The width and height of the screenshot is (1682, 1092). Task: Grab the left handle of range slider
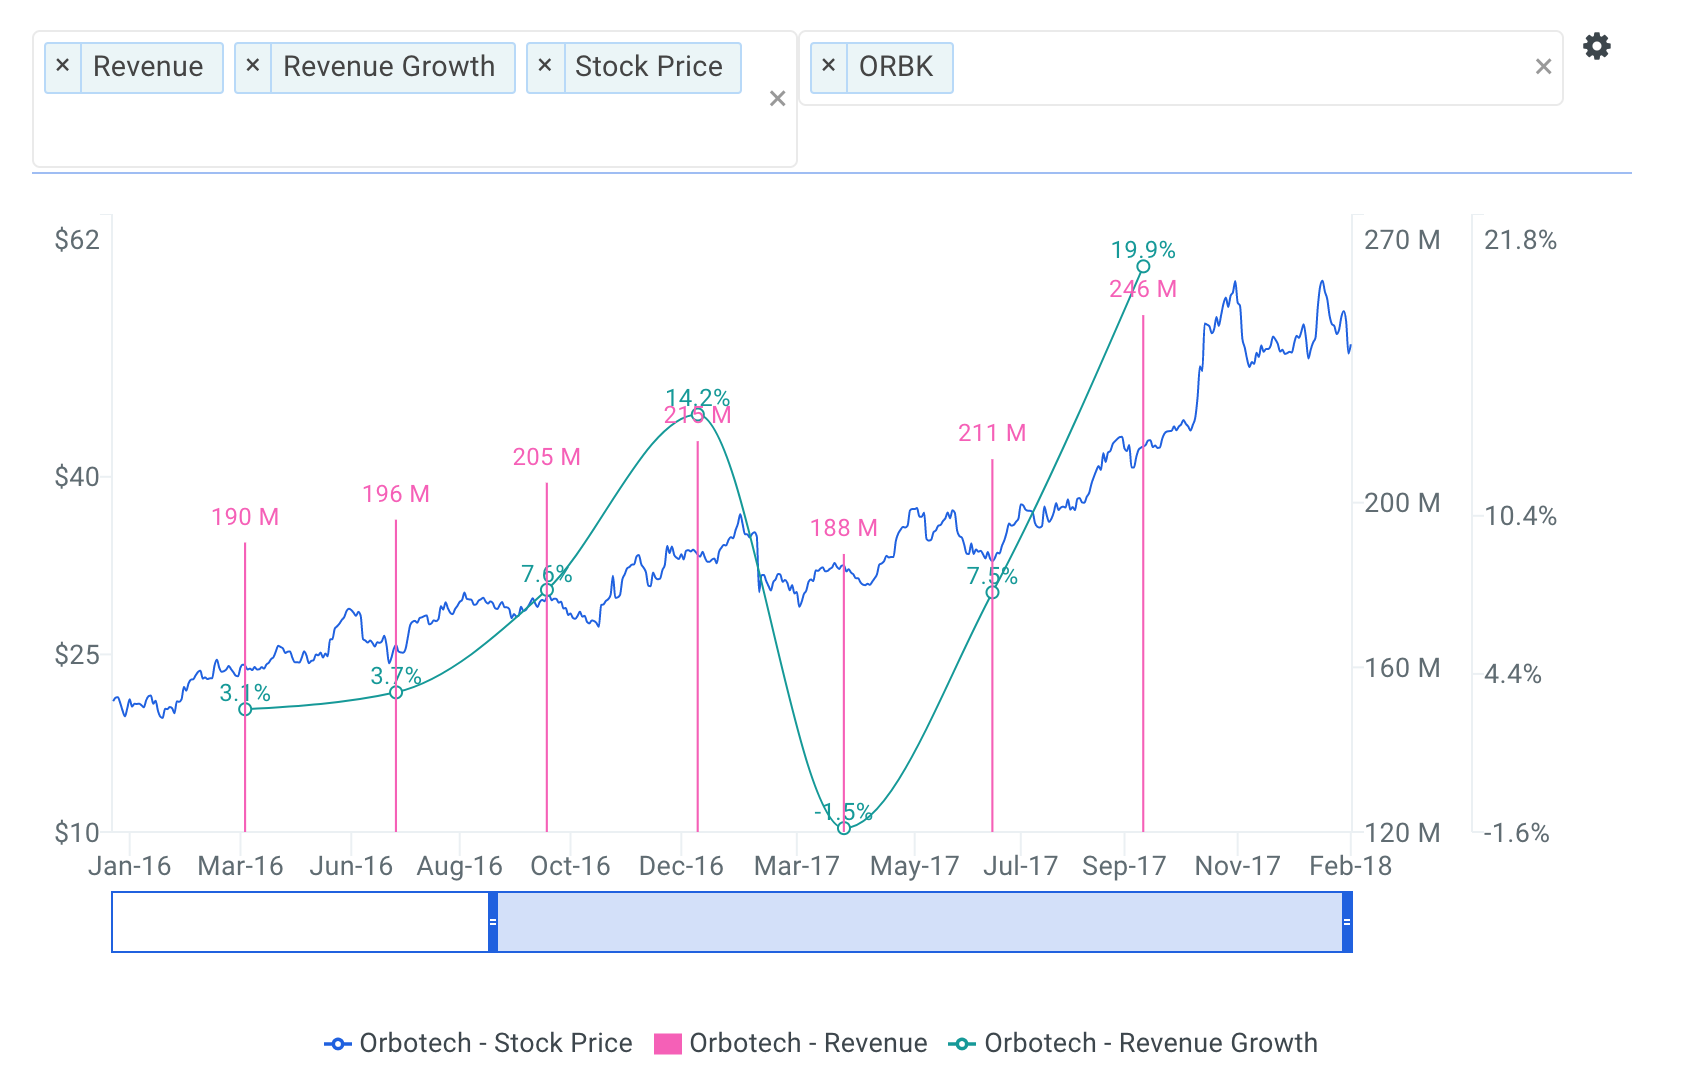coord(493,922)
